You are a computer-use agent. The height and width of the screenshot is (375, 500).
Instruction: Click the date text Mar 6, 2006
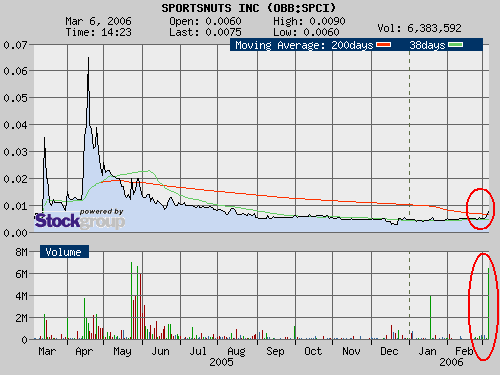pos(98,21)
